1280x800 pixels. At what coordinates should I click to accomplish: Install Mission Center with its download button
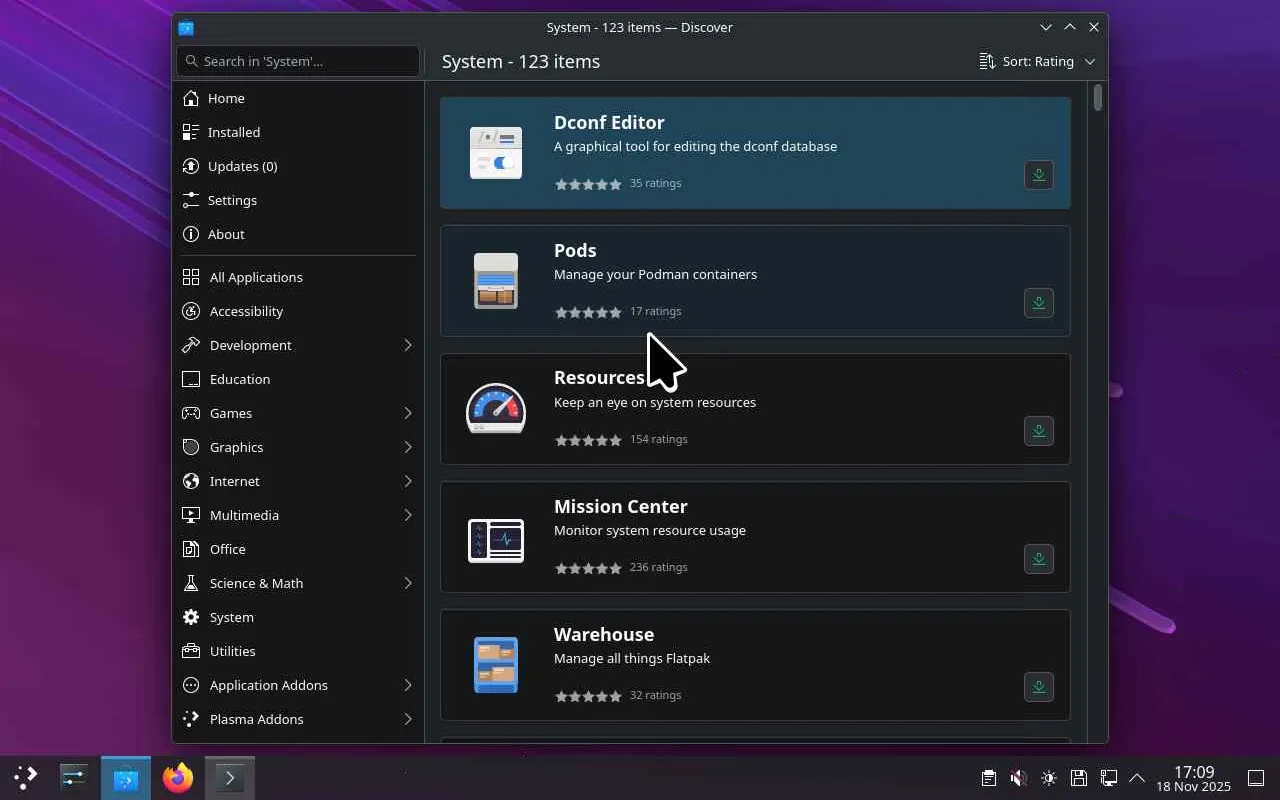pyautogui.click(x=1039, y=559)
